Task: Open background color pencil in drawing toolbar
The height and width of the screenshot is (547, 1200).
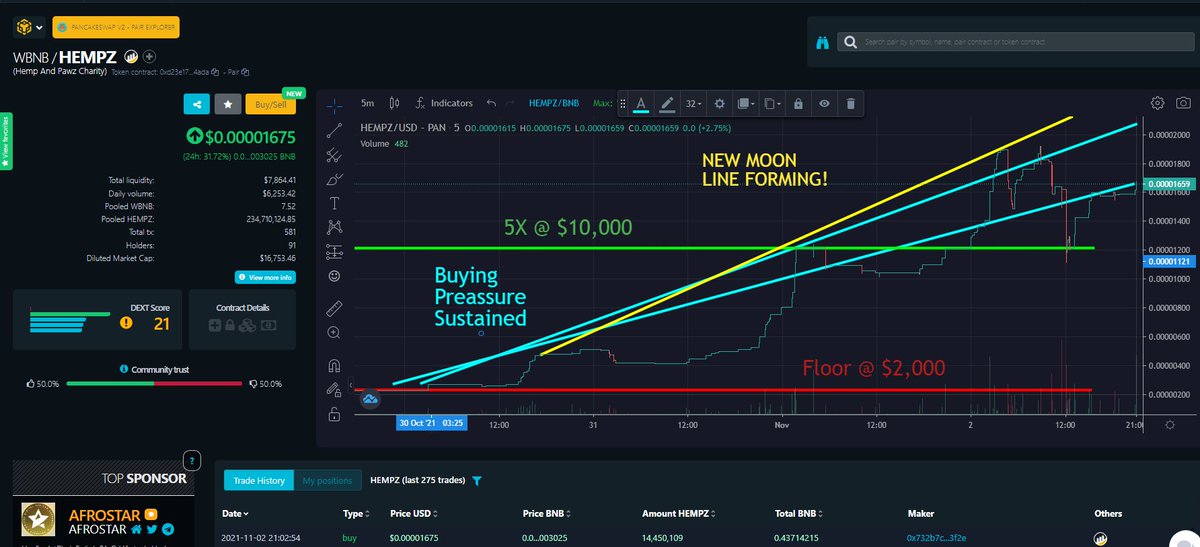Action: point(667,104)
